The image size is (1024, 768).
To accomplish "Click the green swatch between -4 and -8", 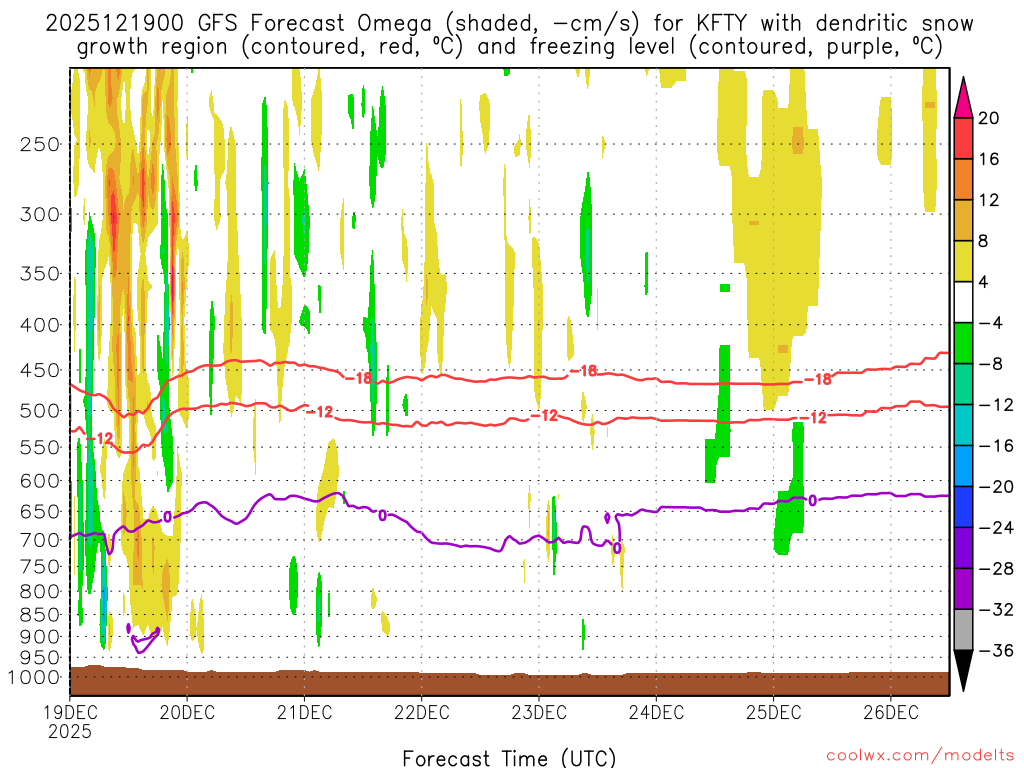I will pyautogui.click(x=963, y=344).
